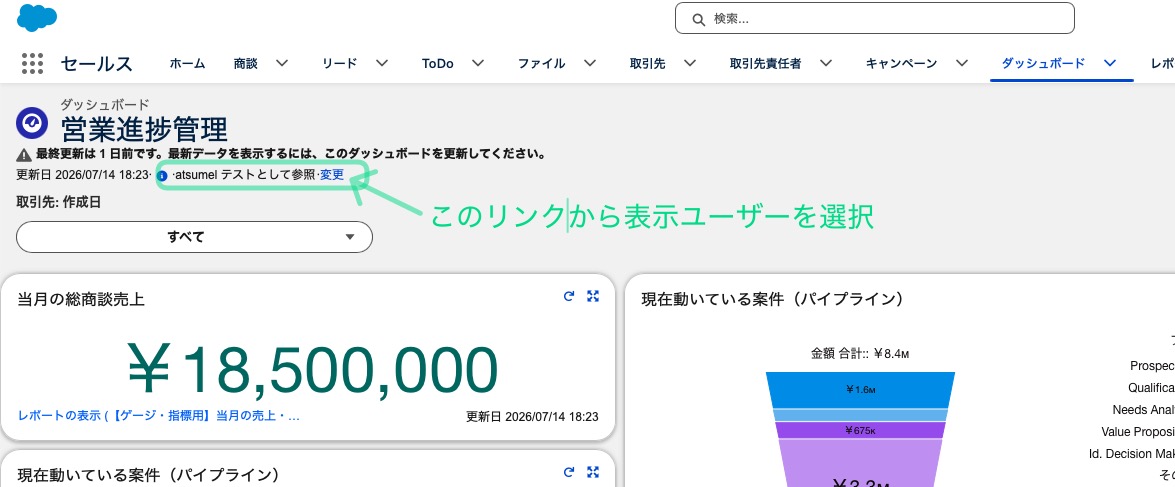Click the blue ￥1.6M funnel segment
Screen dimensions: 1175x487
(x=860, y=390)
